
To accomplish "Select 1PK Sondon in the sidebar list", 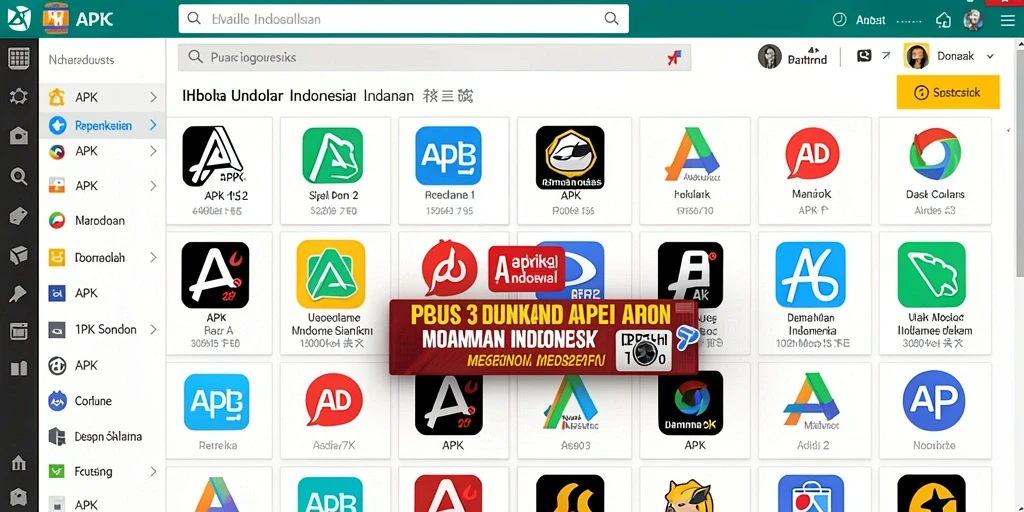I will pyautogui.click(x=105, y=329).
